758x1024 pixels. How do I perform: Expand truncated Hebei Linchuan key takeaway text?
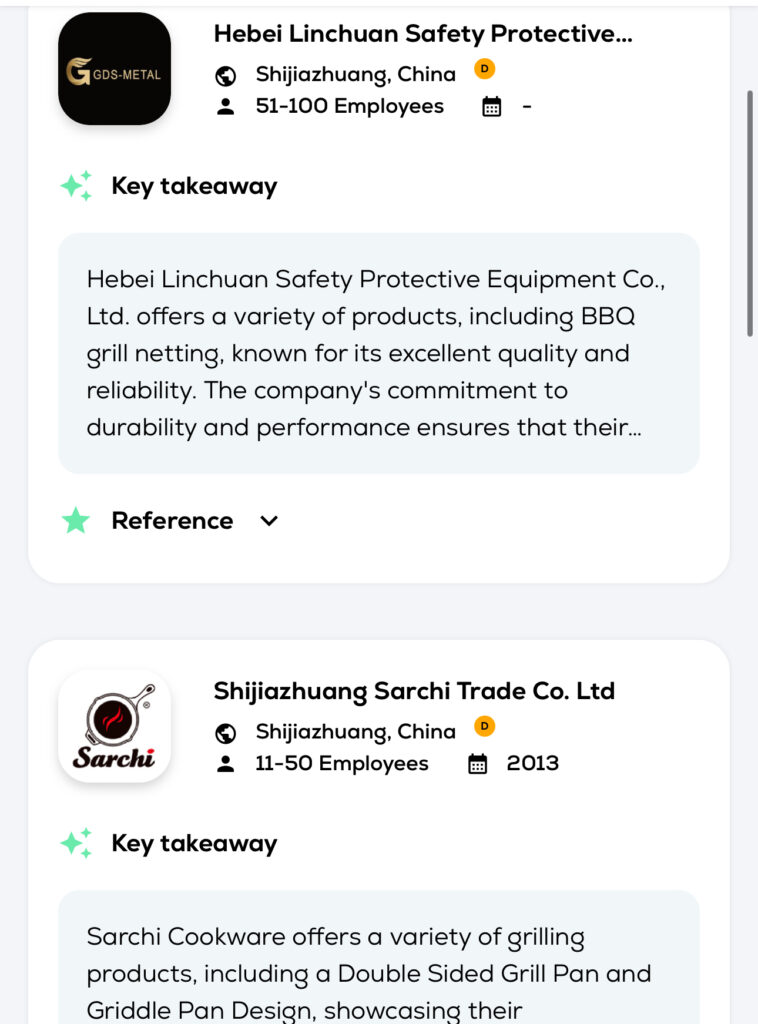378,353
